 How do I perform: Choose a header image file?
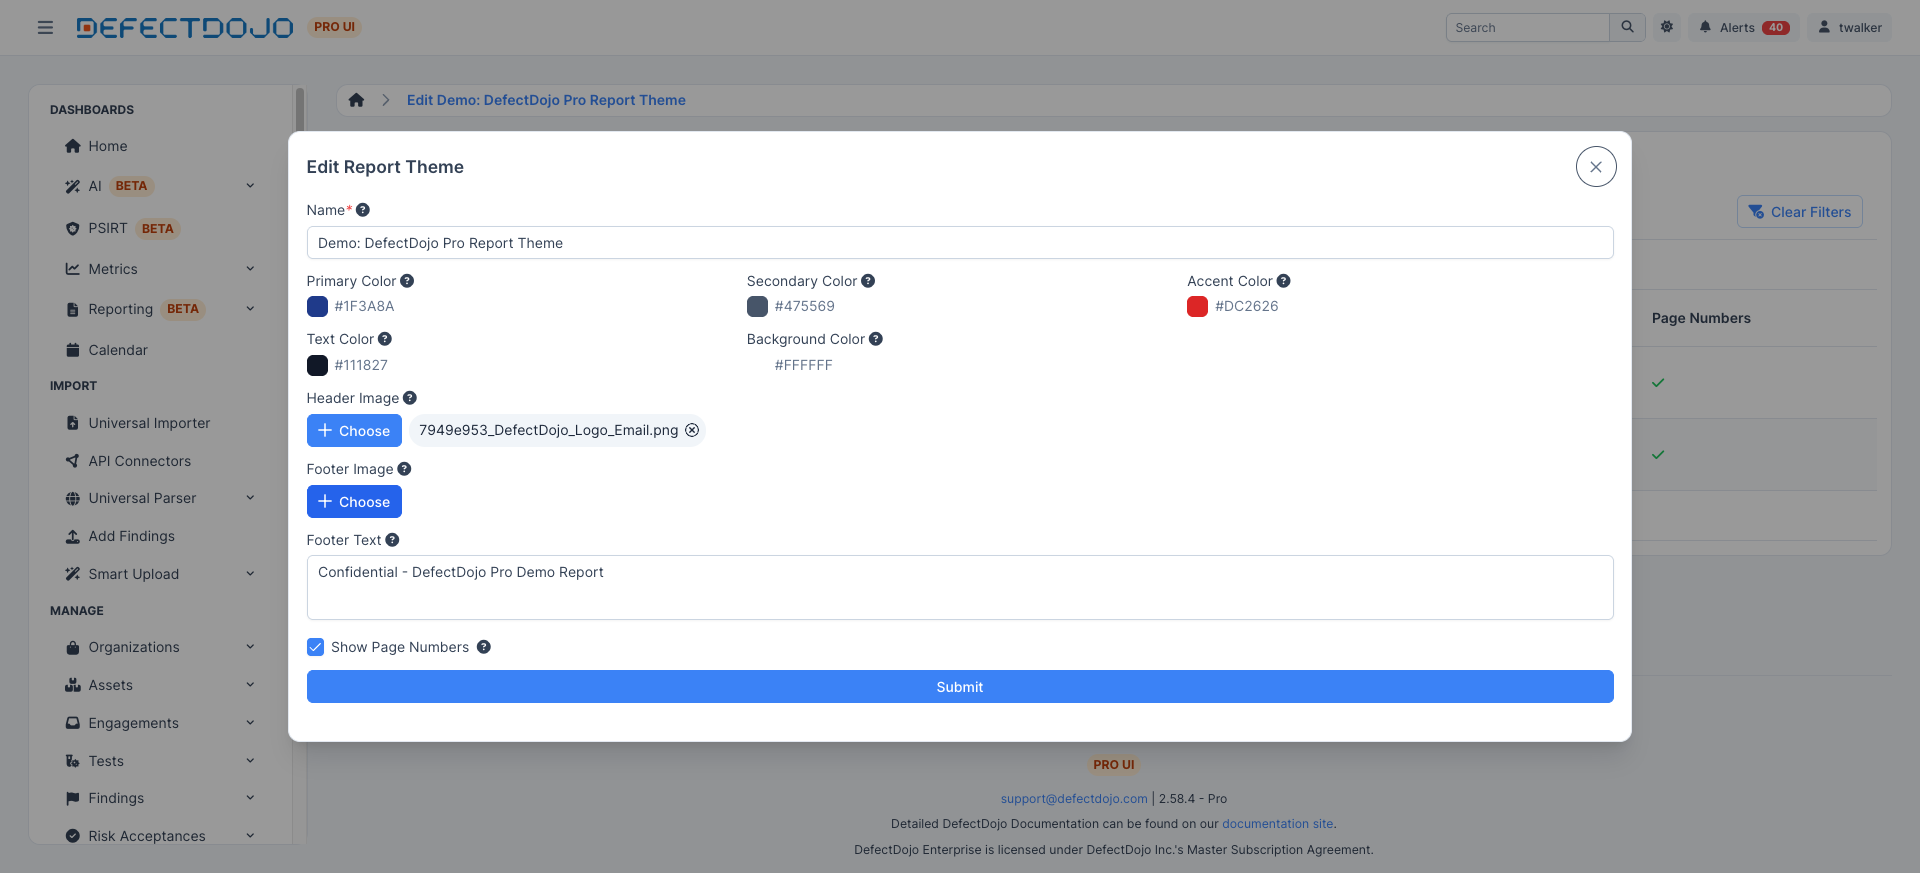coord(354,431)
